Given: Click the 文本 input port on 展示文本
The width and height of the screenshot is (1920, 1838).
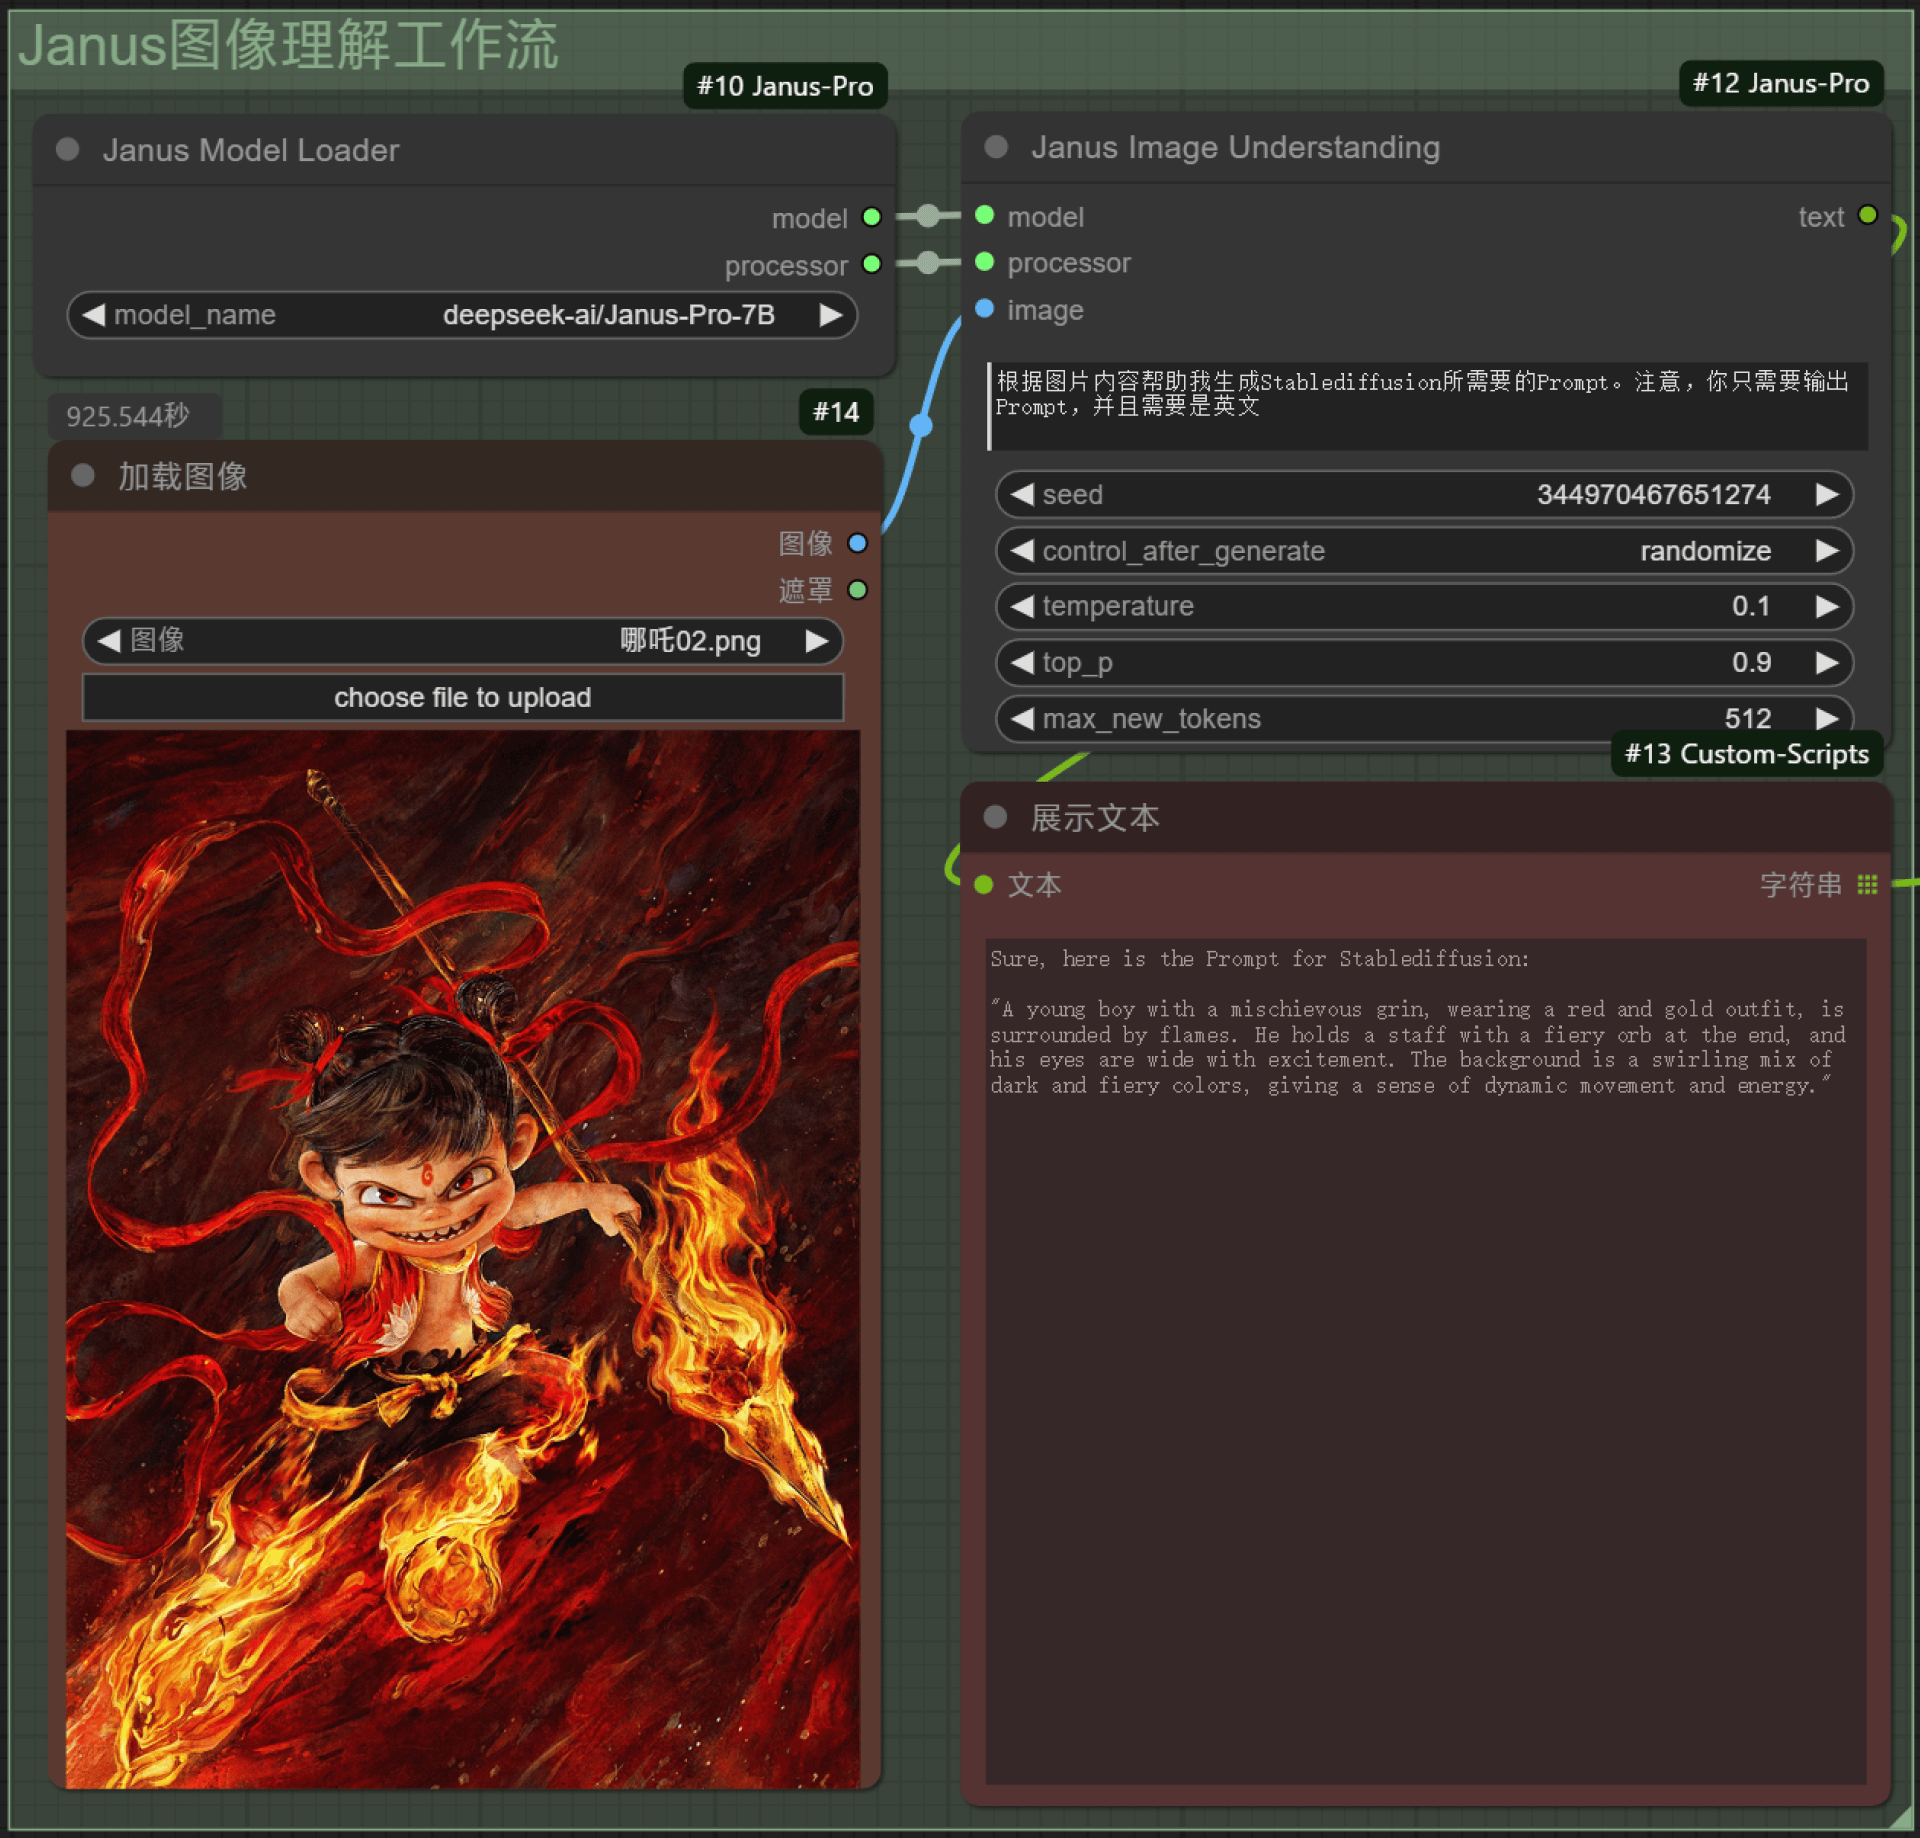Looking at the screenshot, I should (984, 885).
